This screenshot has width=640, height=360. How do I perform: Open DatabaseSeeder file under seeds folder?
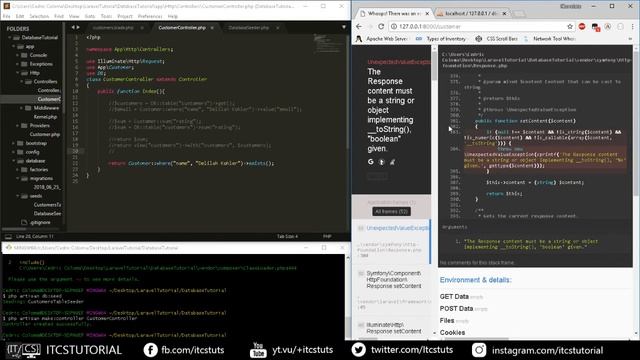point(47,213)
